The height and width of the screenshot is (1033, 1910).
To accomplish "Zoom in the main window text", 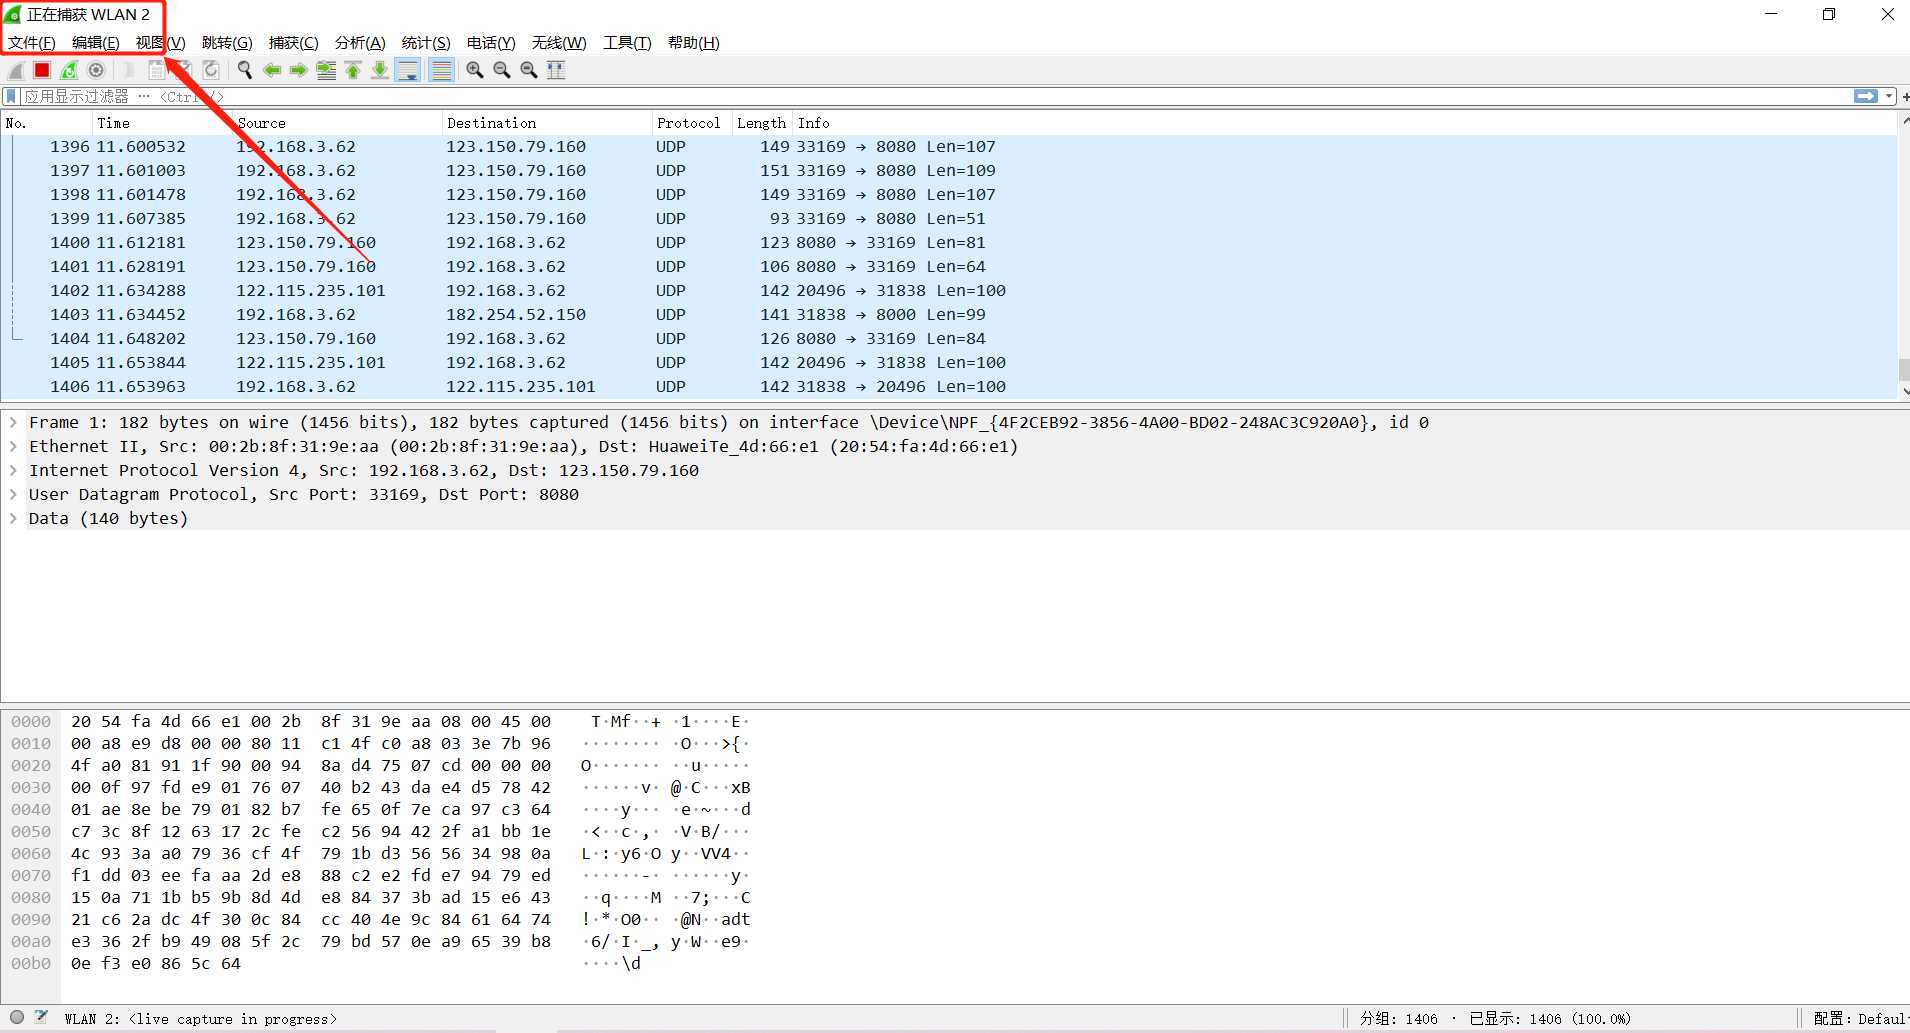I will coord(475,70).
